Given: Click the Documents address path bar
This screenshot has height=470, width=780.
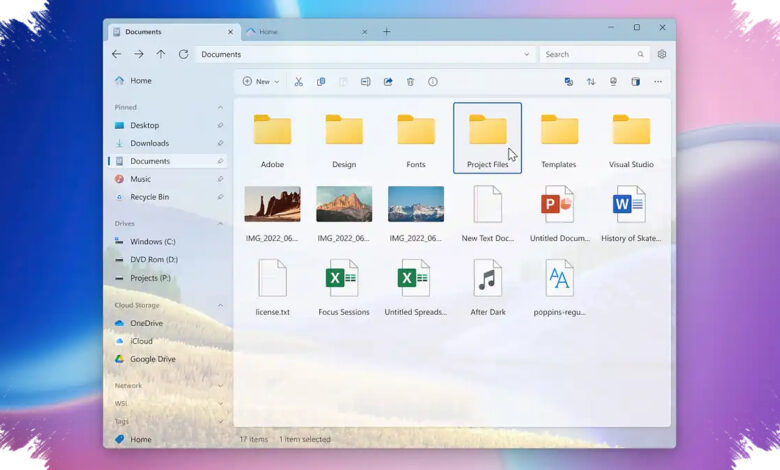Looking at the screenshot, I should coord(366,54).
